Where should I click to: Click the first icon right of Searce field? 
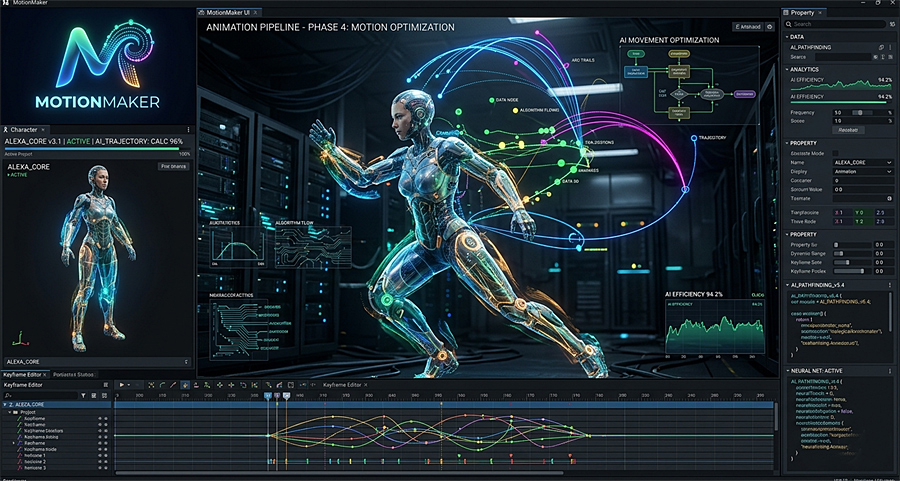coord(875,57)
